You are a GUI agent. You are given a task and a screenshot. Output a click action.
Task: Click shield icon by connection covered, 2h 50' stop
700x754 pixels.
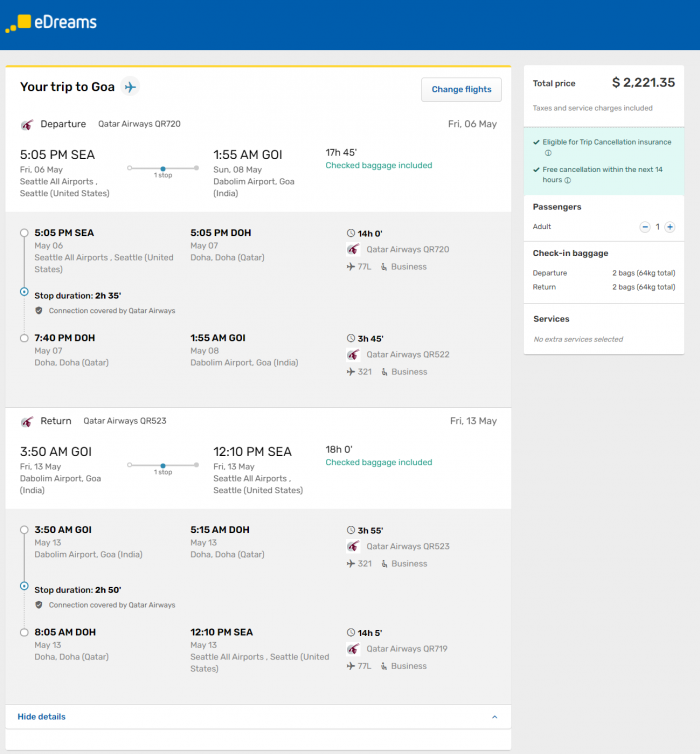tap(39, 605)
